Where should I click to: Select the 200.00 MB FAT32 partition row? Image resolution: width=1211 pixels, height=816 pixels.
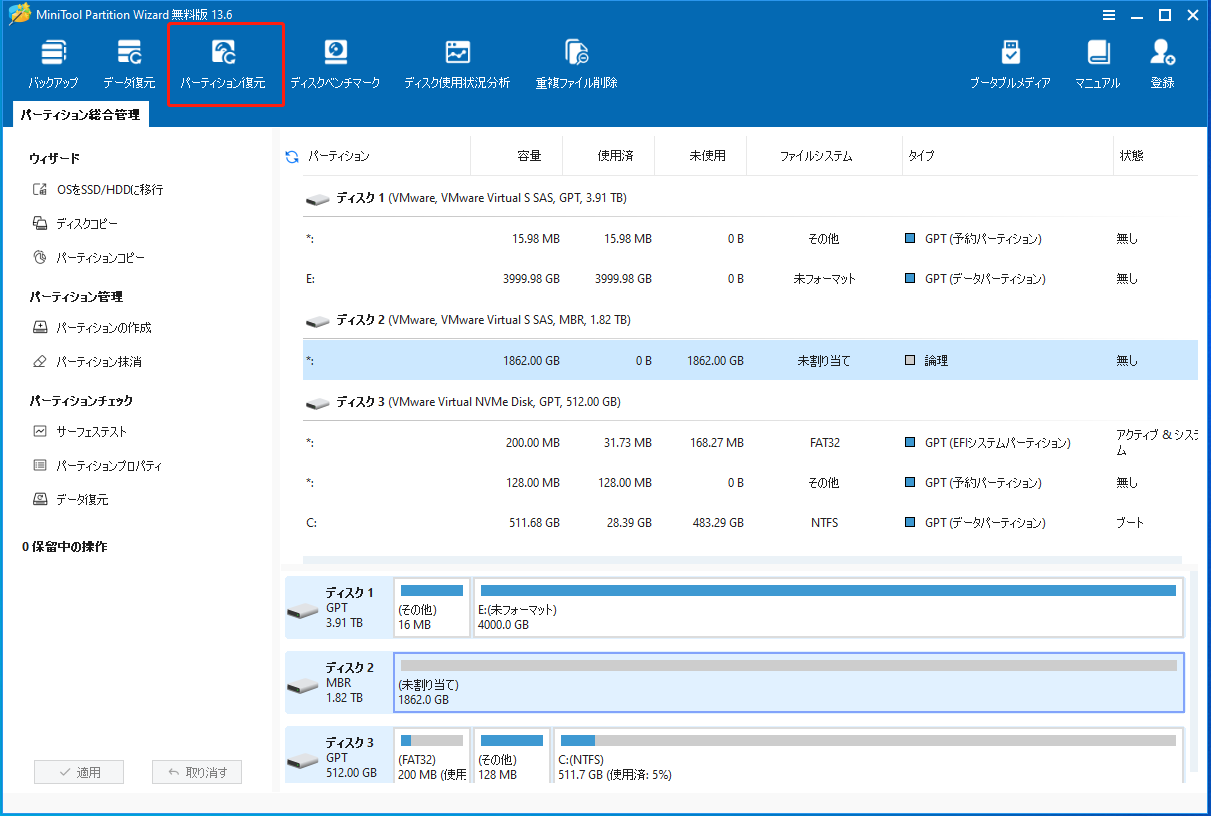click(750, 443)
